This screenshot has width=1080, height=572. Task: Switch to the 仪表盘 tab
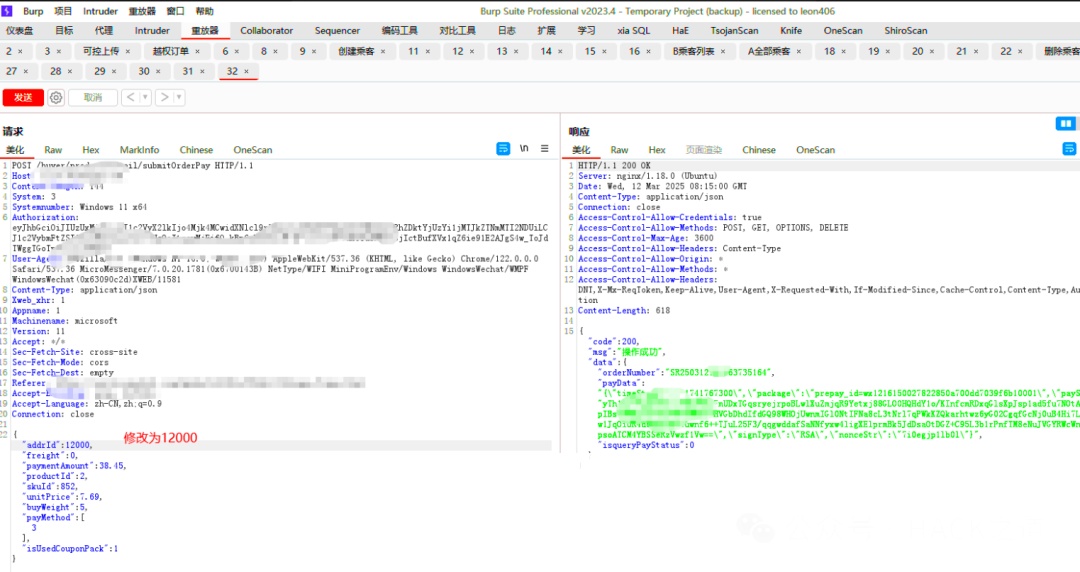coord(19,31)
